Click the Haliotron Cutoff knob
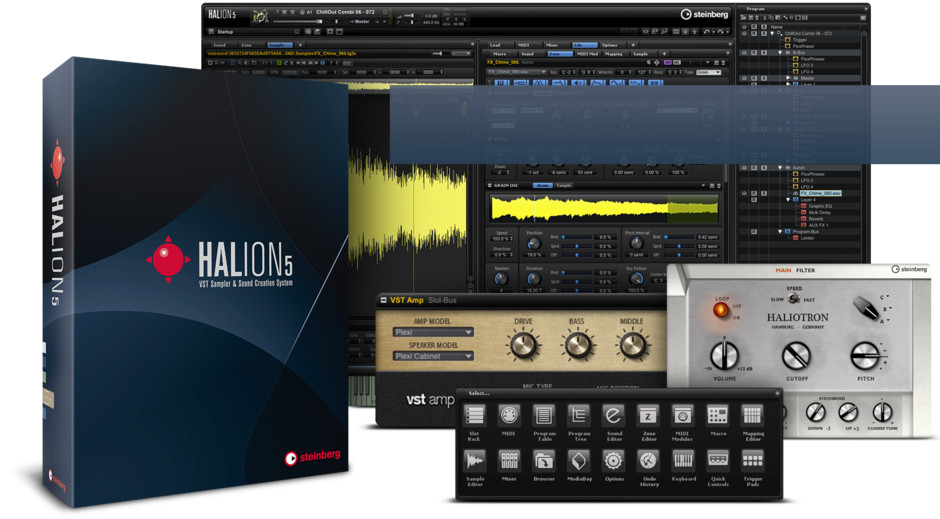Screen dimensions: 940x519 (795, 356)
